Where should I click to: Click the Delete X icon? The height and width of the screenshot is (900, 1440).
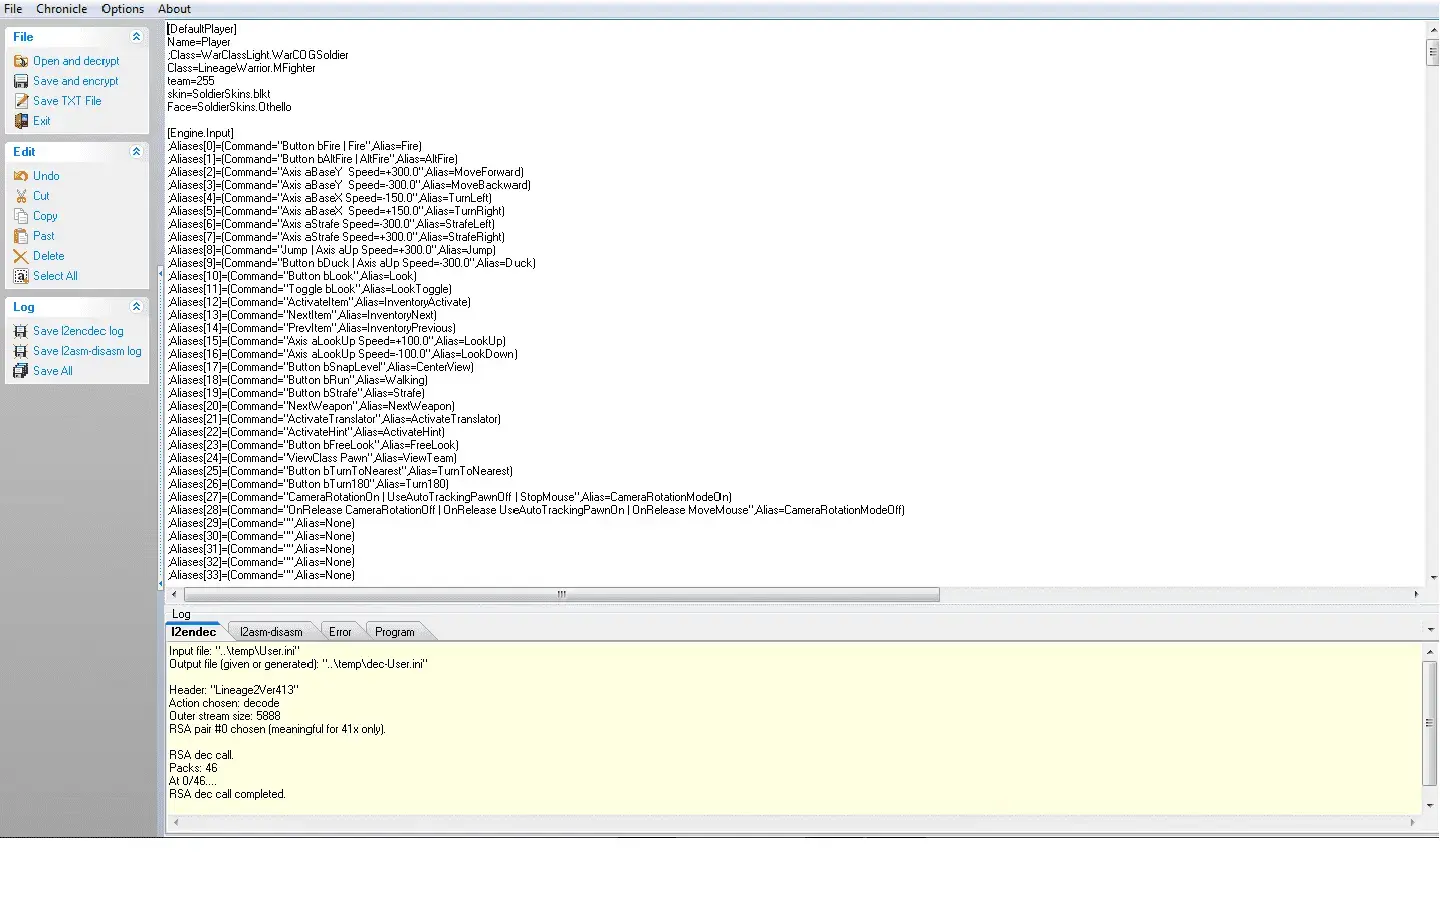(21, 256)
